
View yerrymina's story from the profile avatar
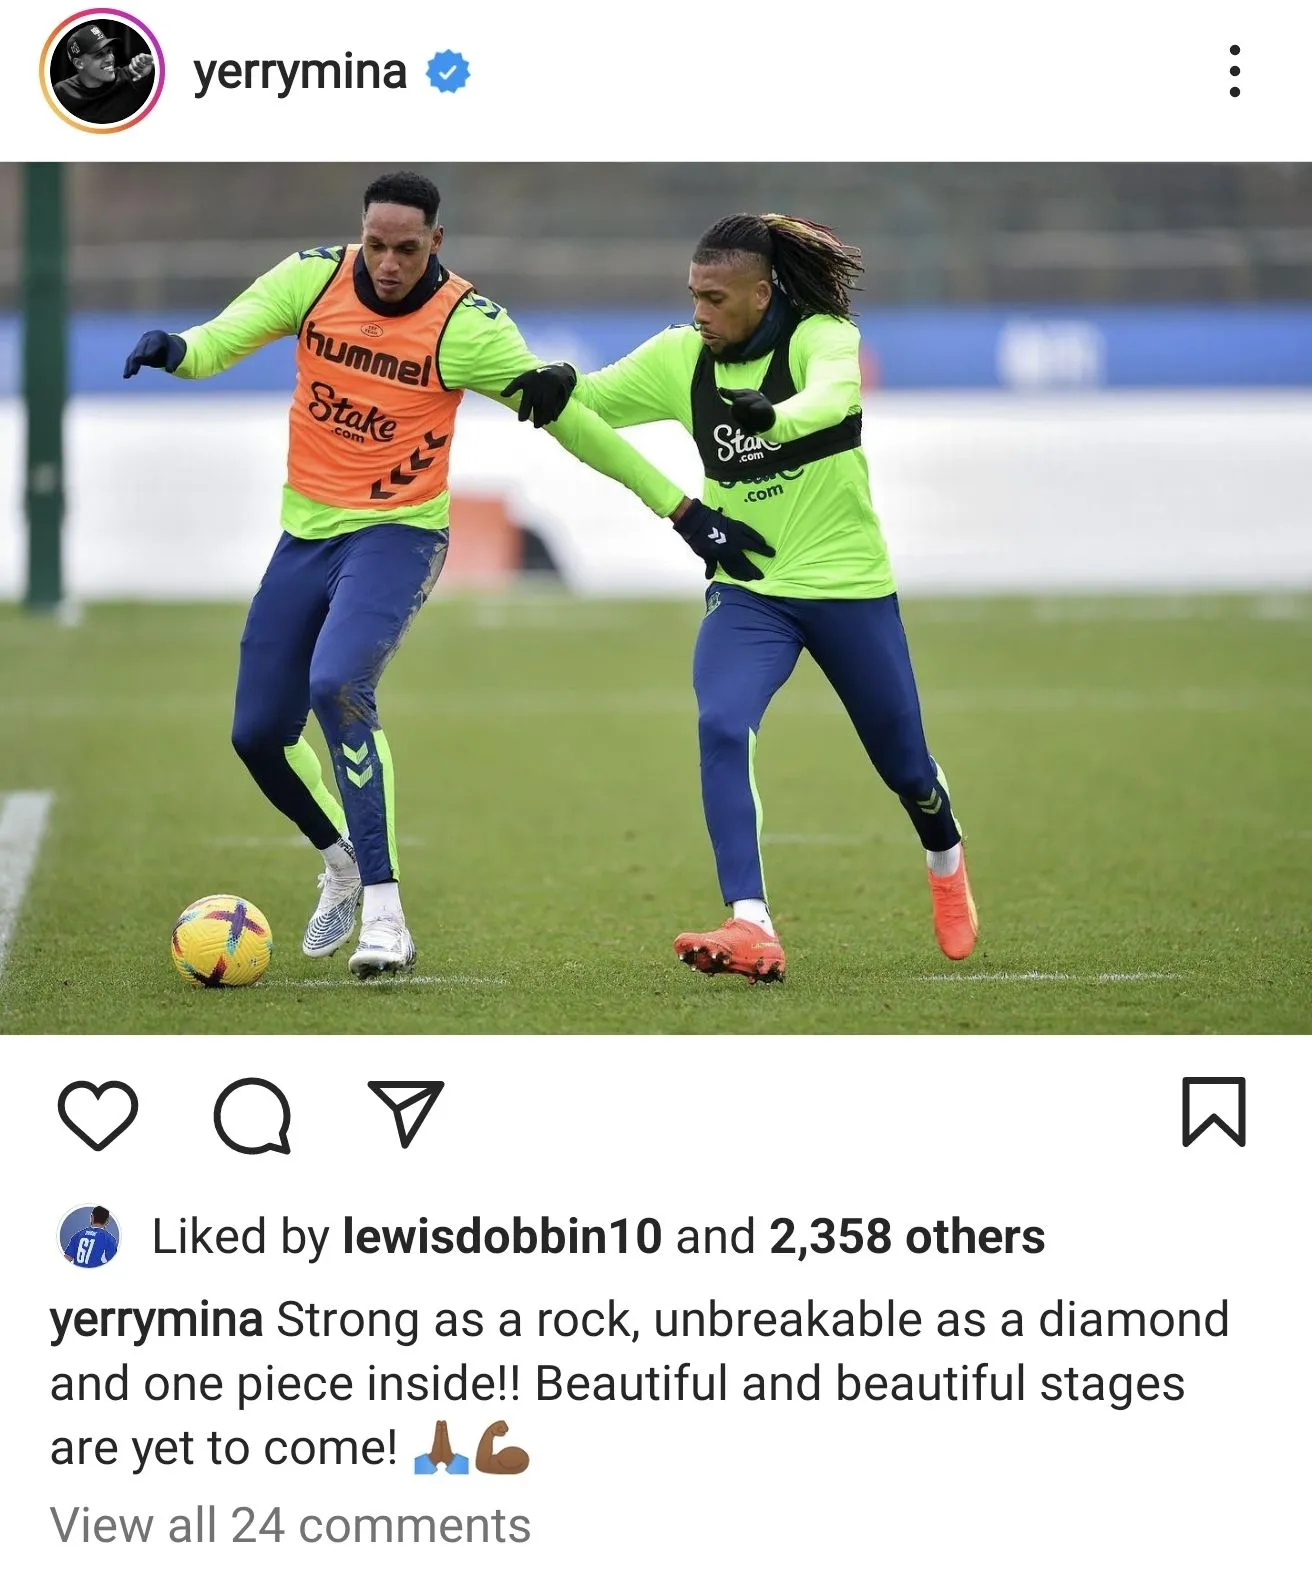101,71
